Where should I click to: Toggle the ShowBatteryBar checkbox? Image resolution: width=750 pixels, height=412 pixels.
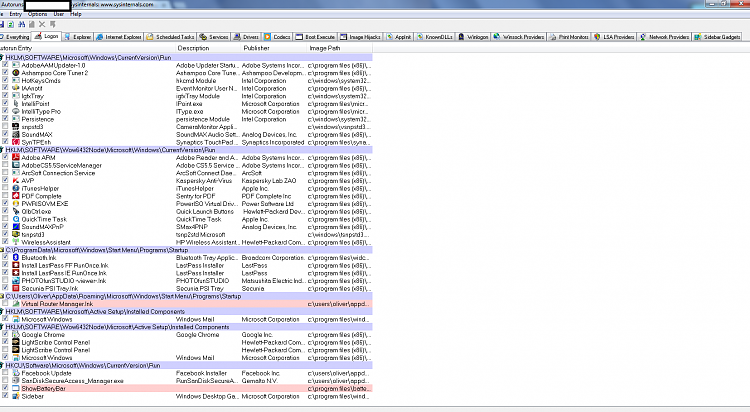pos(5,388)
